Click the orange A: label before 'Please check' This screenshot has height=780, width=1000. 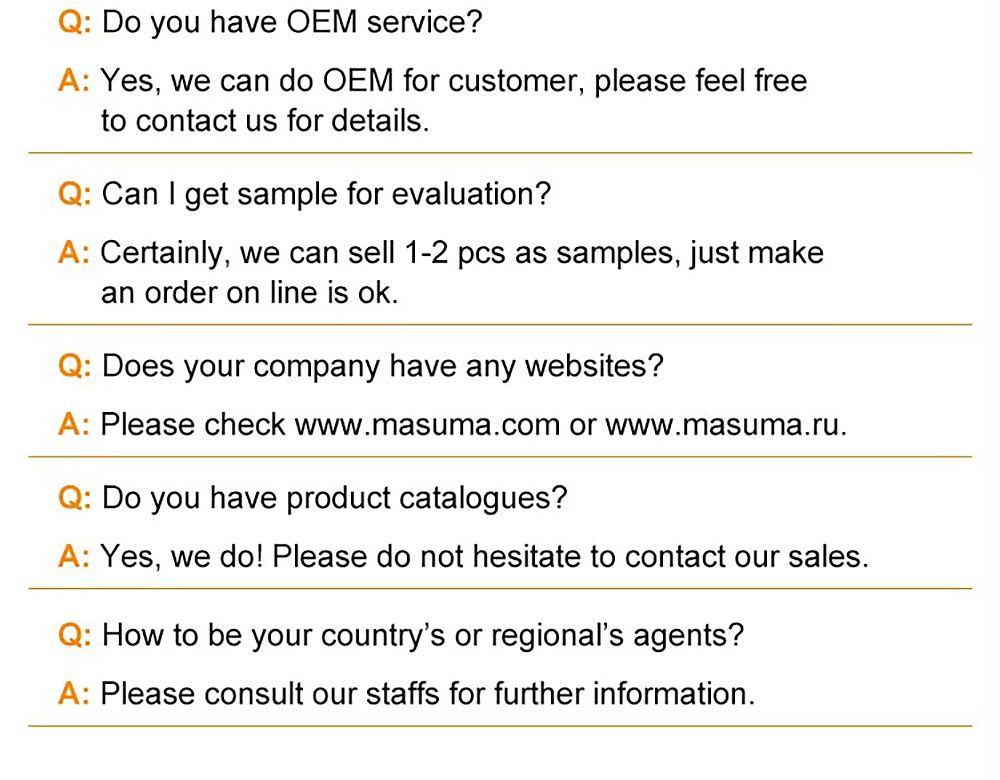(x=76, y=424)
